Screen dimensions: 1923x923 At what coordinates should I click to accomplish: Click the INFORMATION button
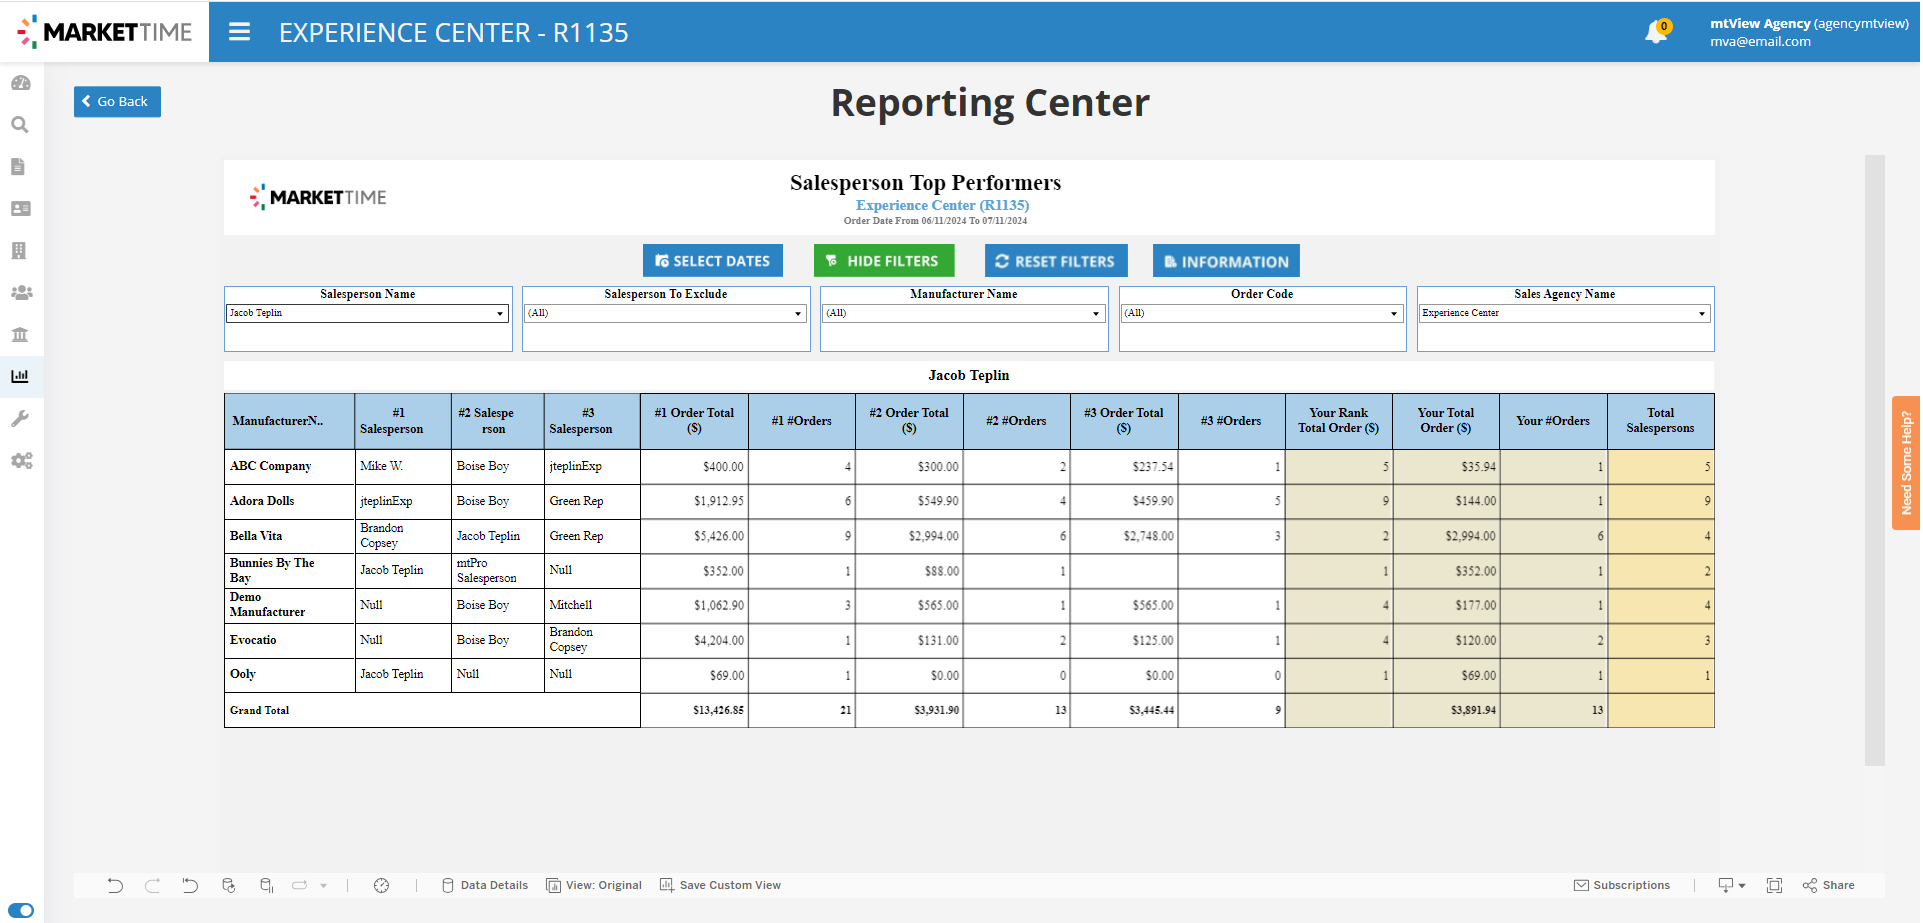tap(1226, 261)
